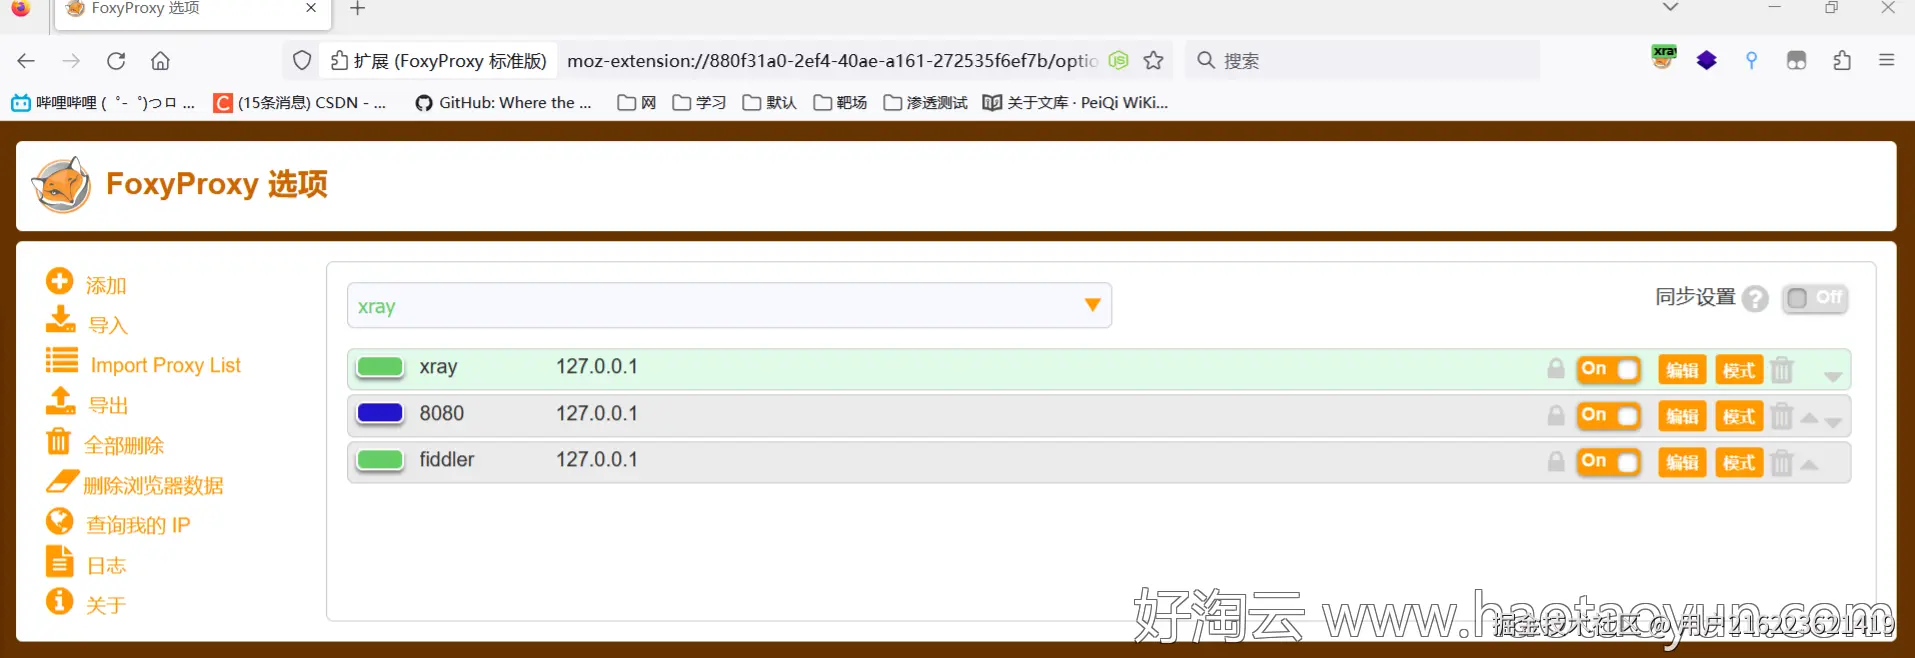Image resolution: width=1915 pixels, height=658 pixels.
Task: Edit the xray proxy entry
Action: point(1682,370)
